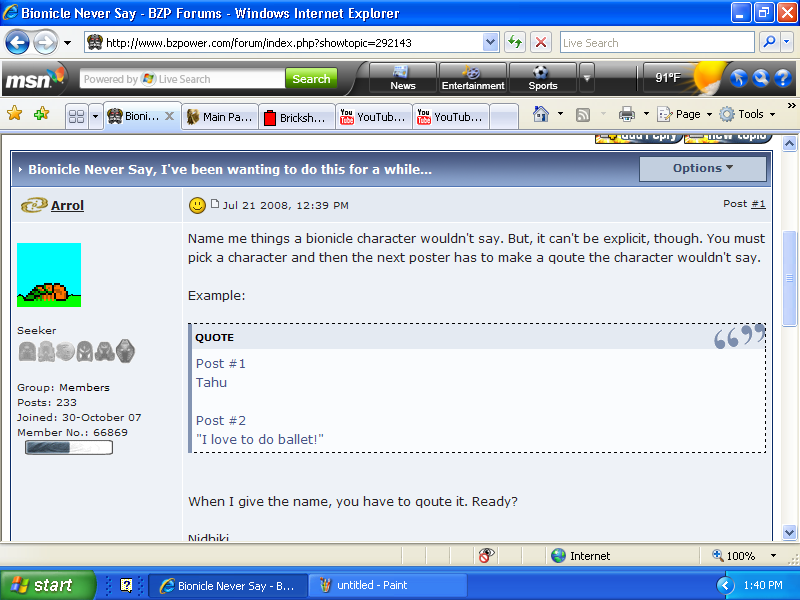Click the Seeker rank mask icons
The height and width of the screenshot is (600, 800).
point(77,351)
